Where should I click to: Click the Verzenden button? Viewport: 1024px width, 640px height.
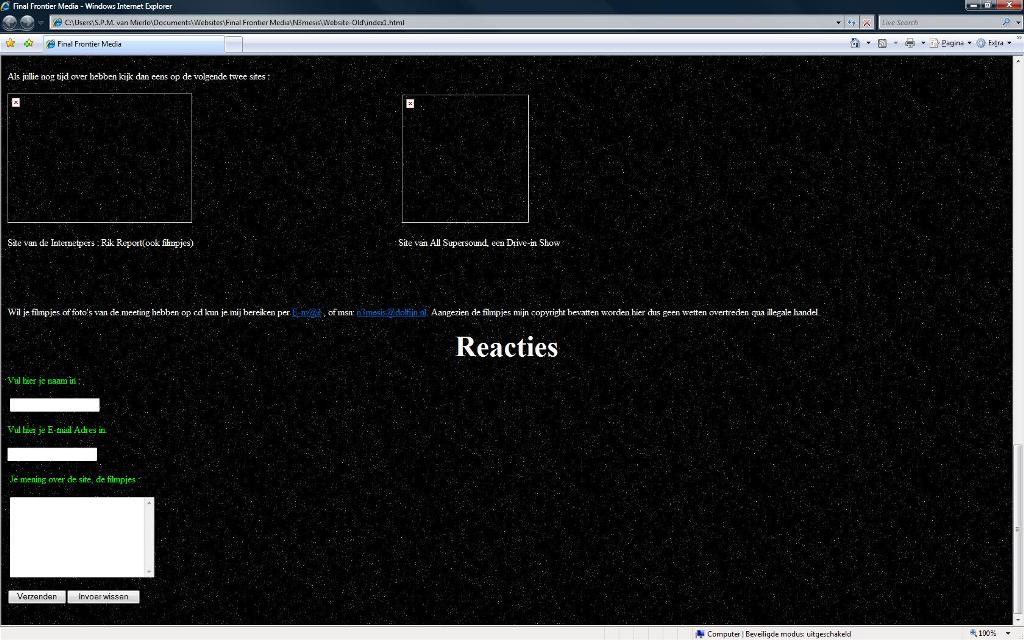coord(37,596)
